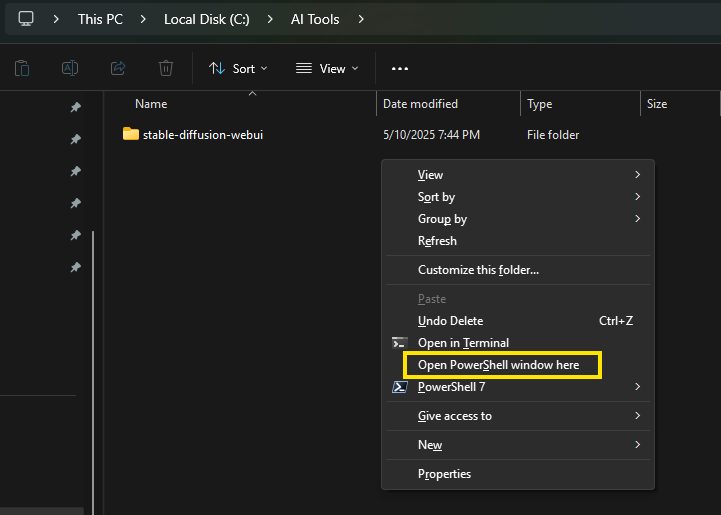Expand chevron after This PC in address bar
Image resolution: width=721 pixels, height=515 pixels.
tap(143, 19)
